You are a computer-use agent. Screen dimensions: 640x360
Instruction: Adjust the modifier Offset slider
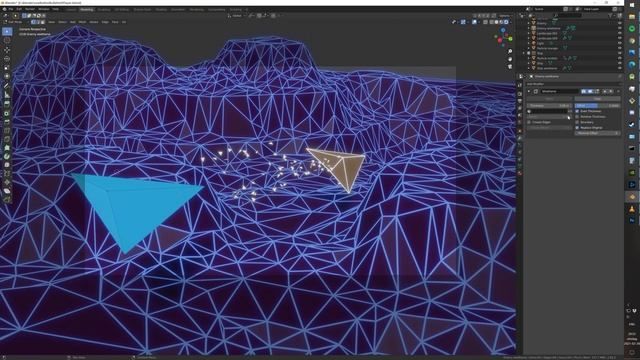click(598, 106)
